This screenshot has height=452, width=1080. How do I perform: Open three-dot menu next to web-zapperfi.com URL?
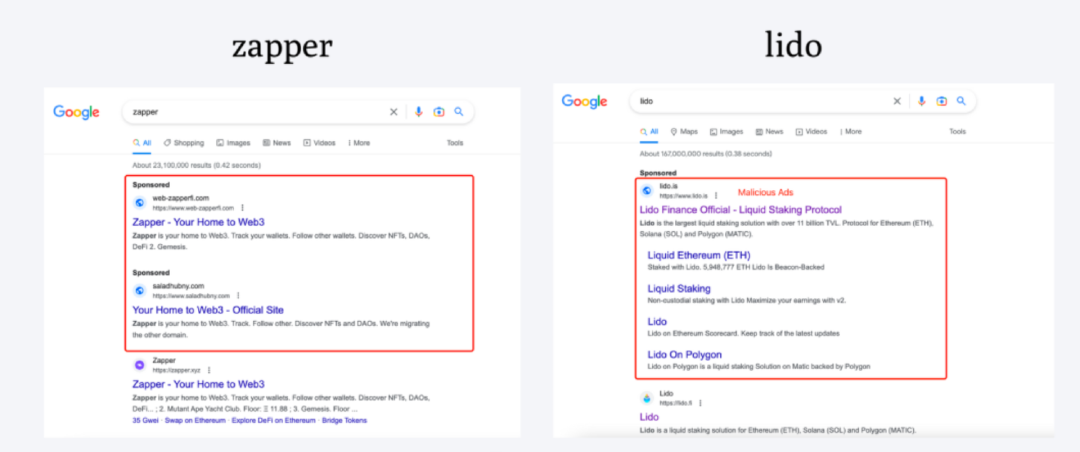(242, 208)
